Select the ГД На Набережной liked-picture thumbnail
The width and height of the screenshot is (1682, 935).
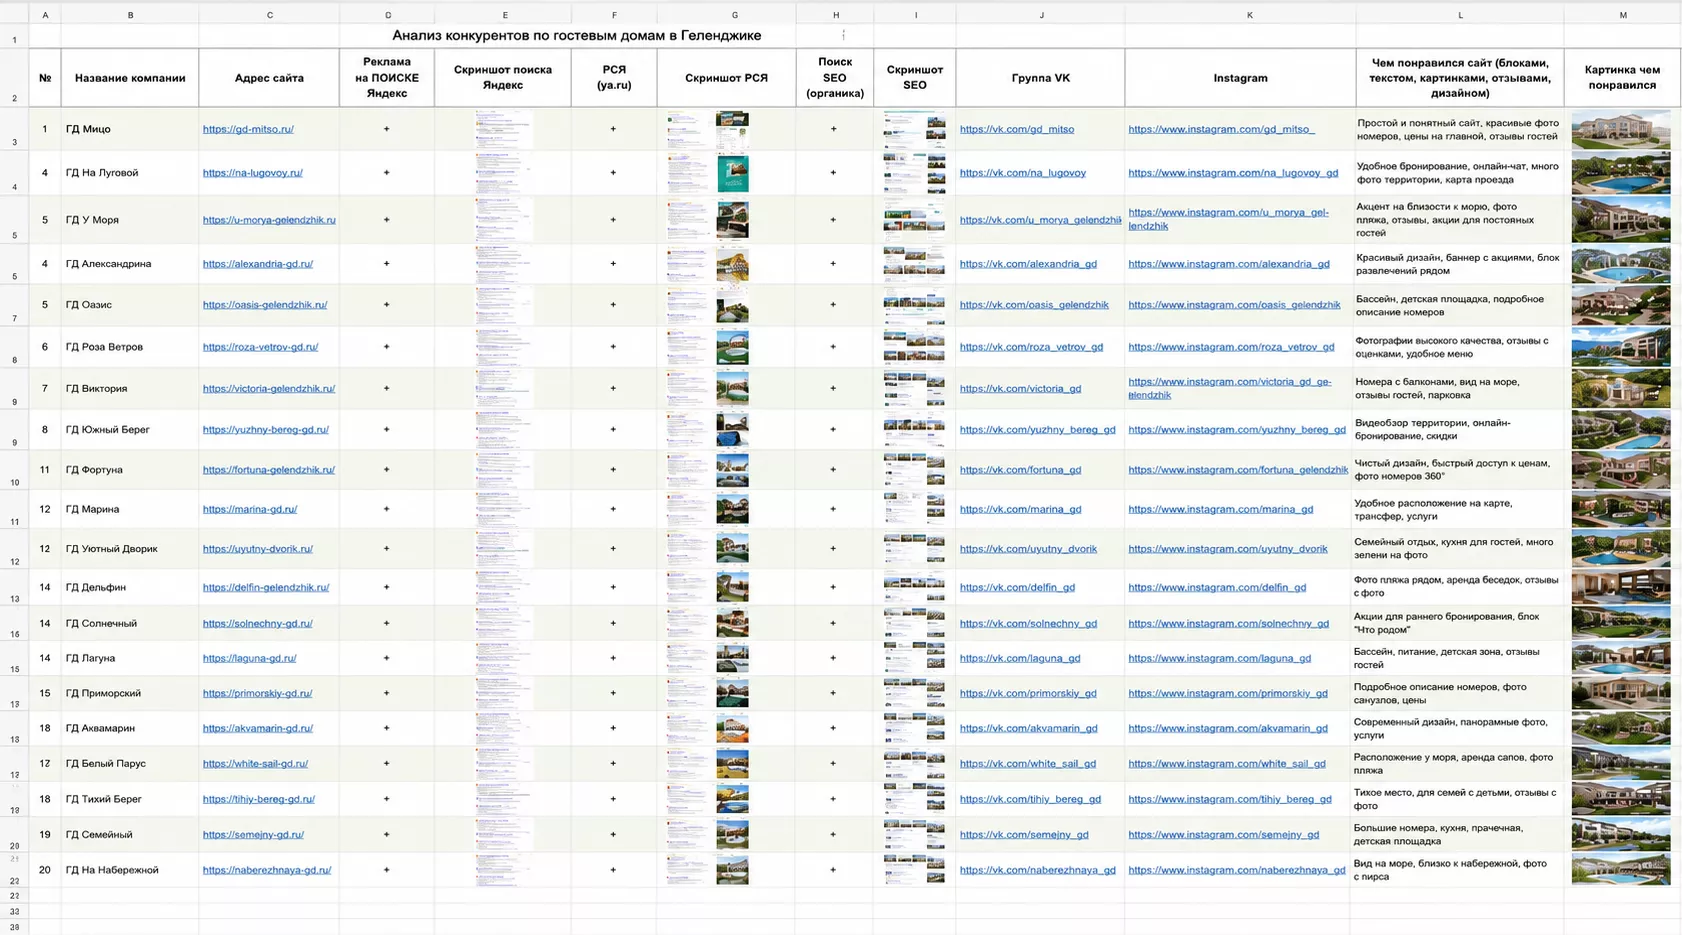(x=1620, y=870)
